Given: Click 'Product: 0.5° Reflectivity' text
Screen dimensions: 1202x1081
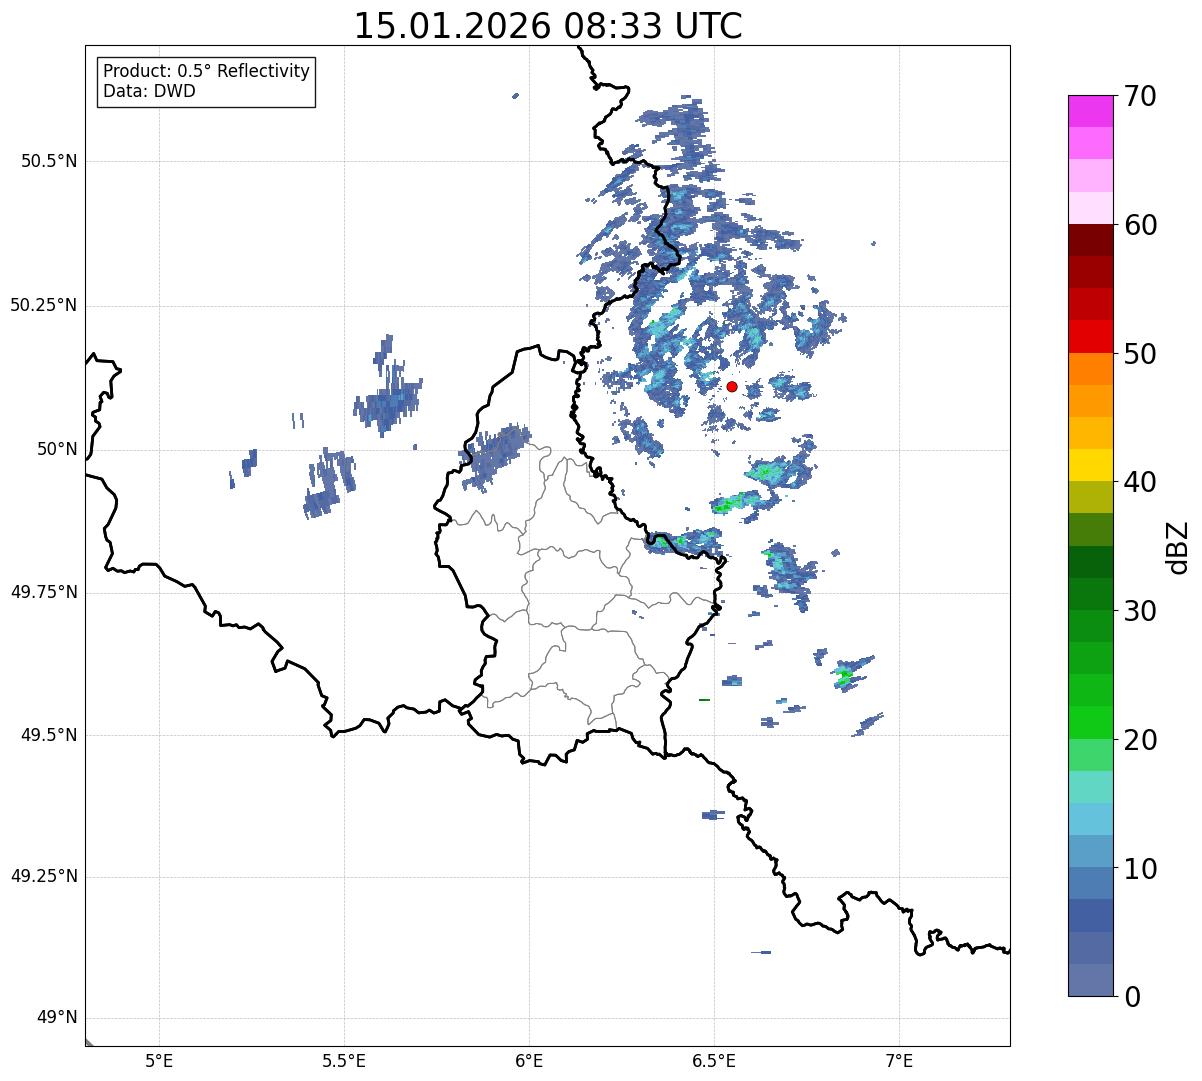Looking at the screenshot, I should click(x=206, y=71).
